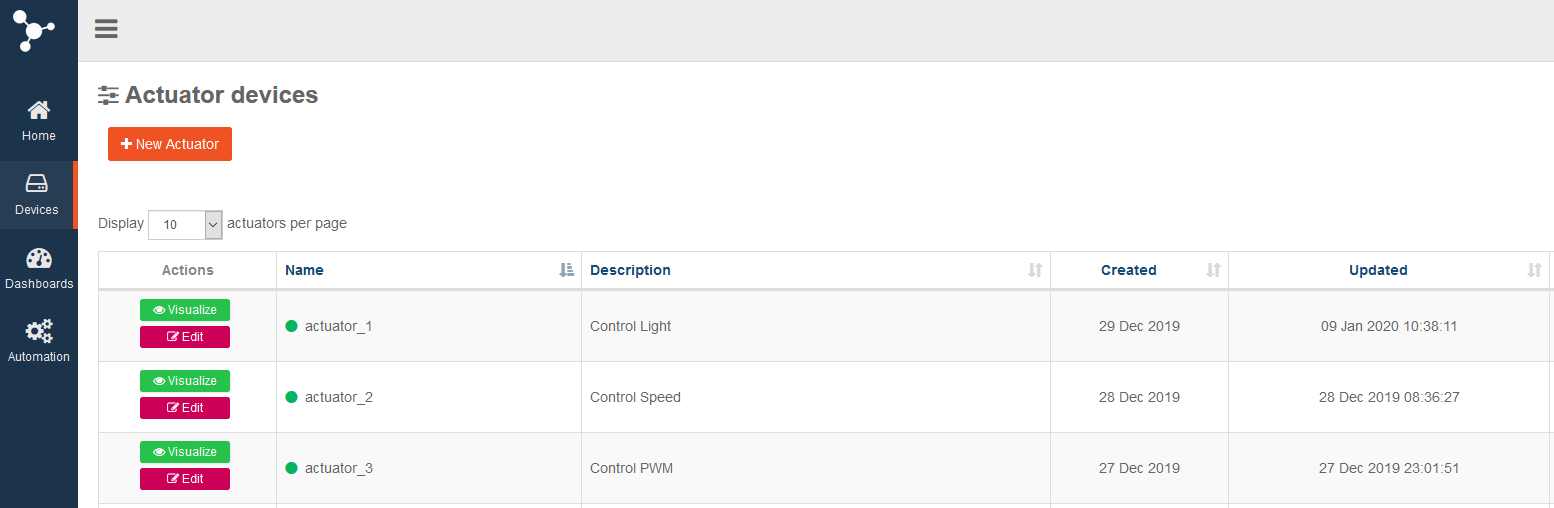This screenshot has width=1554, height=508.
Task: Click the New Actuator button
Action: click(x=170, y=144)
